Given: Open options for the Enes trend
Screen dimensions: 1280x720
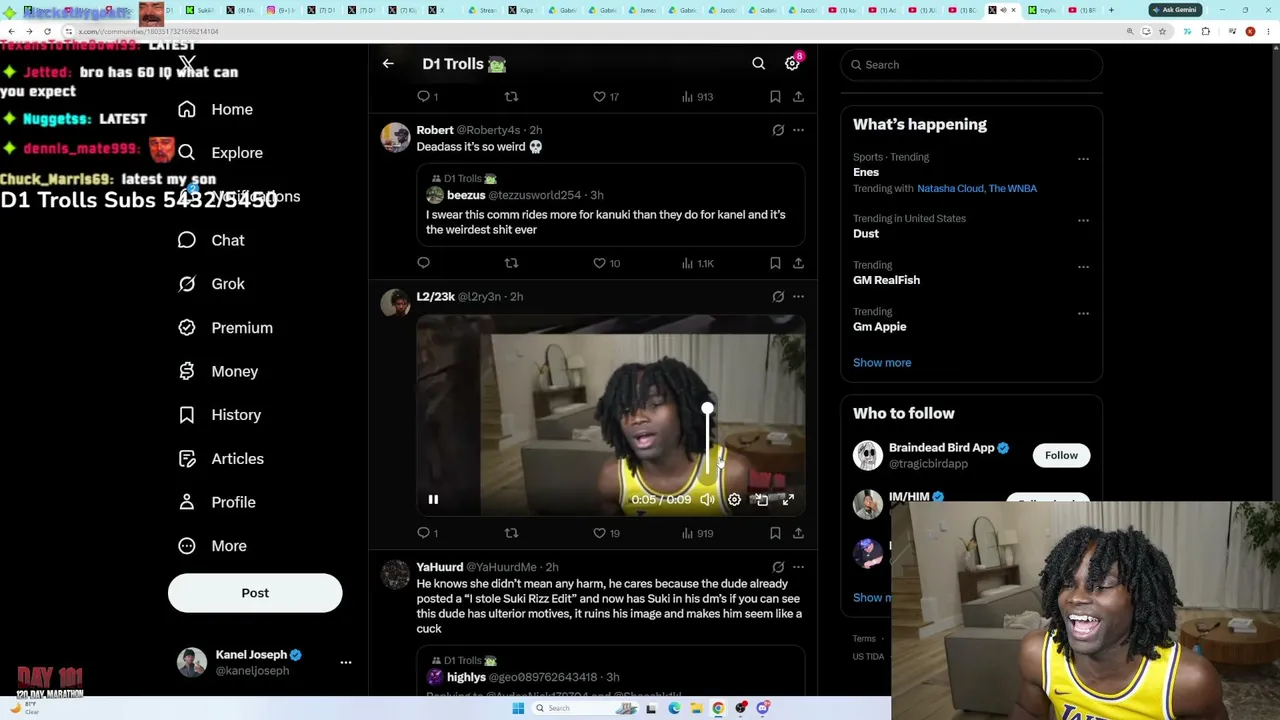Looking at the screenshot, I should pos(1083,158).
